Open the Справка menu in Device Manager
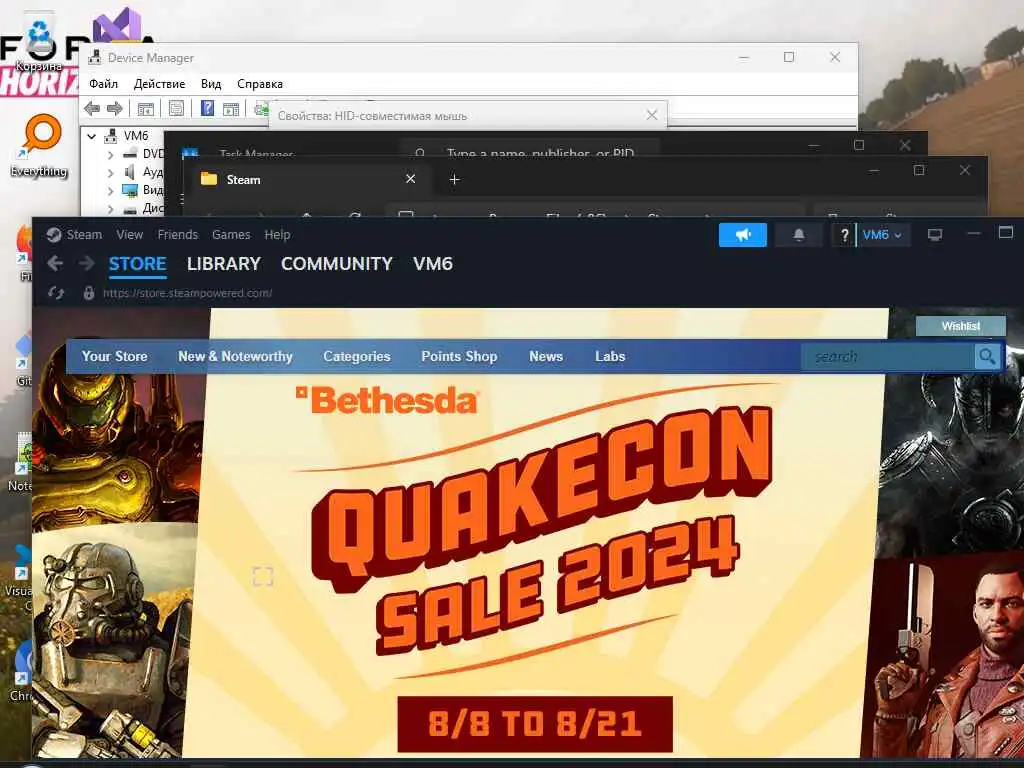This screenshot has width=1024, height=768. pos(260,84)
